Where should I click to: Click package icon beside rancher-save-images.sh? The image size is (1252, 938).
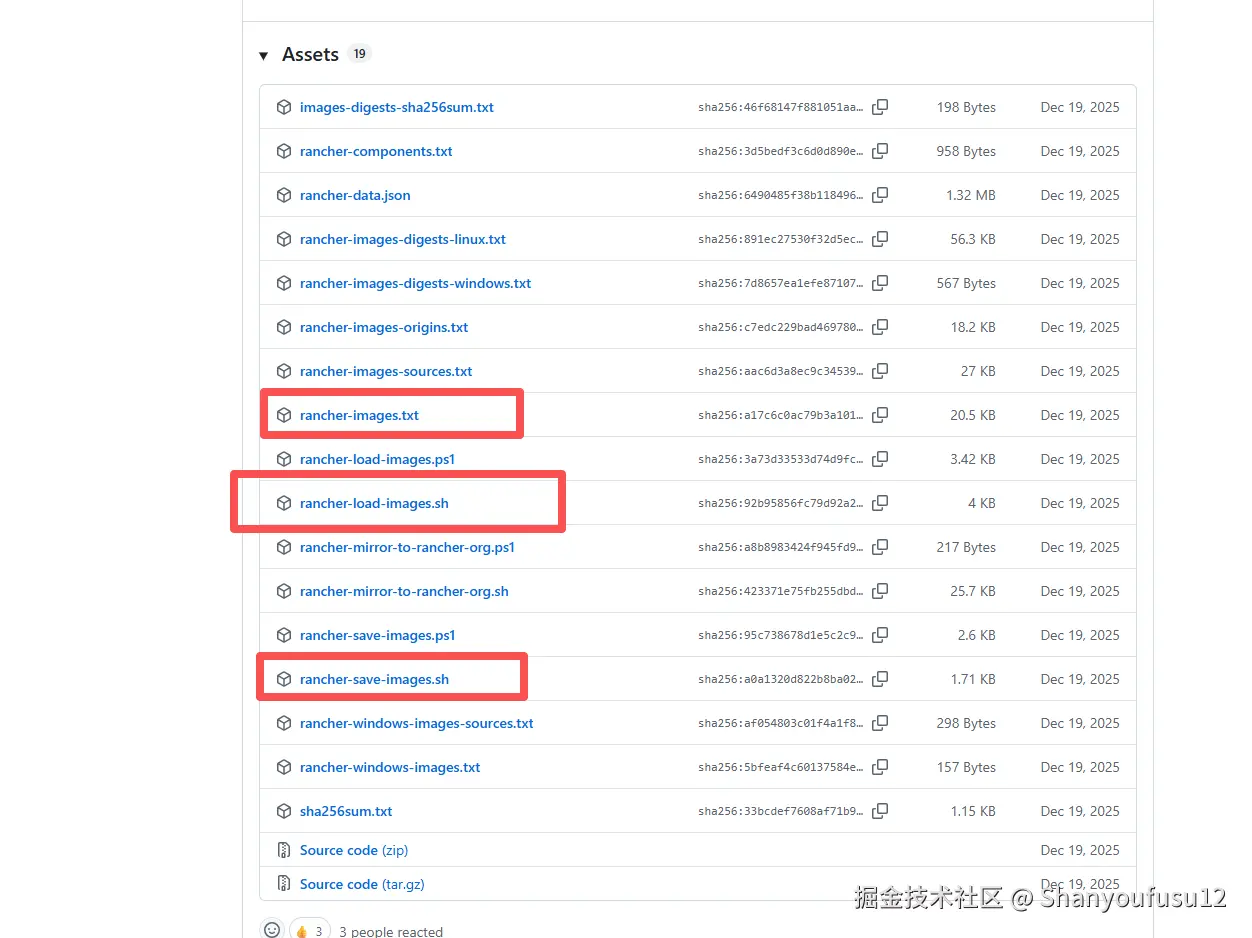pyautogui.click(x=284, y=679)
